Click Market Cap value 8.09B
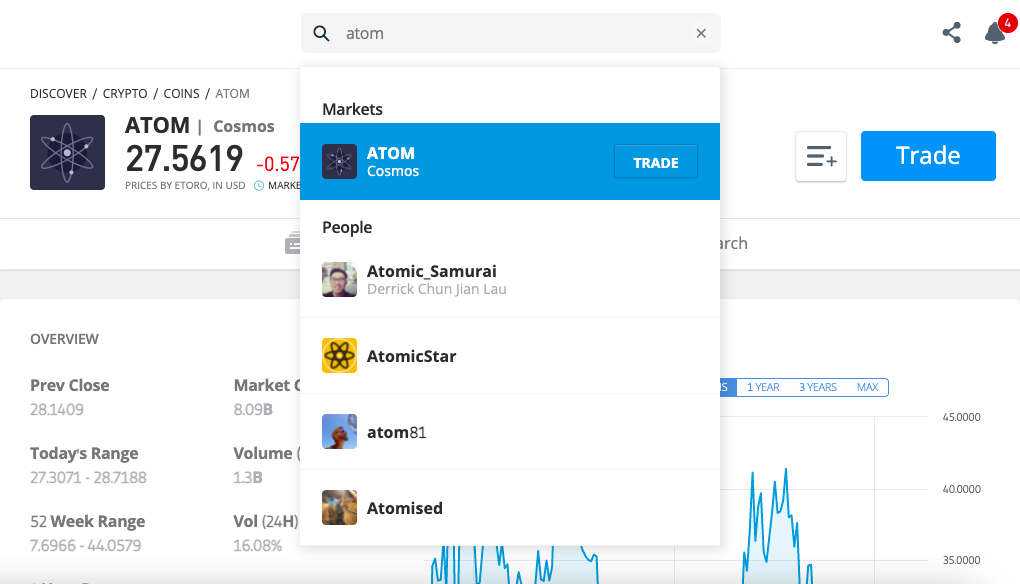Screen dimensions: 1020x584 253,410
